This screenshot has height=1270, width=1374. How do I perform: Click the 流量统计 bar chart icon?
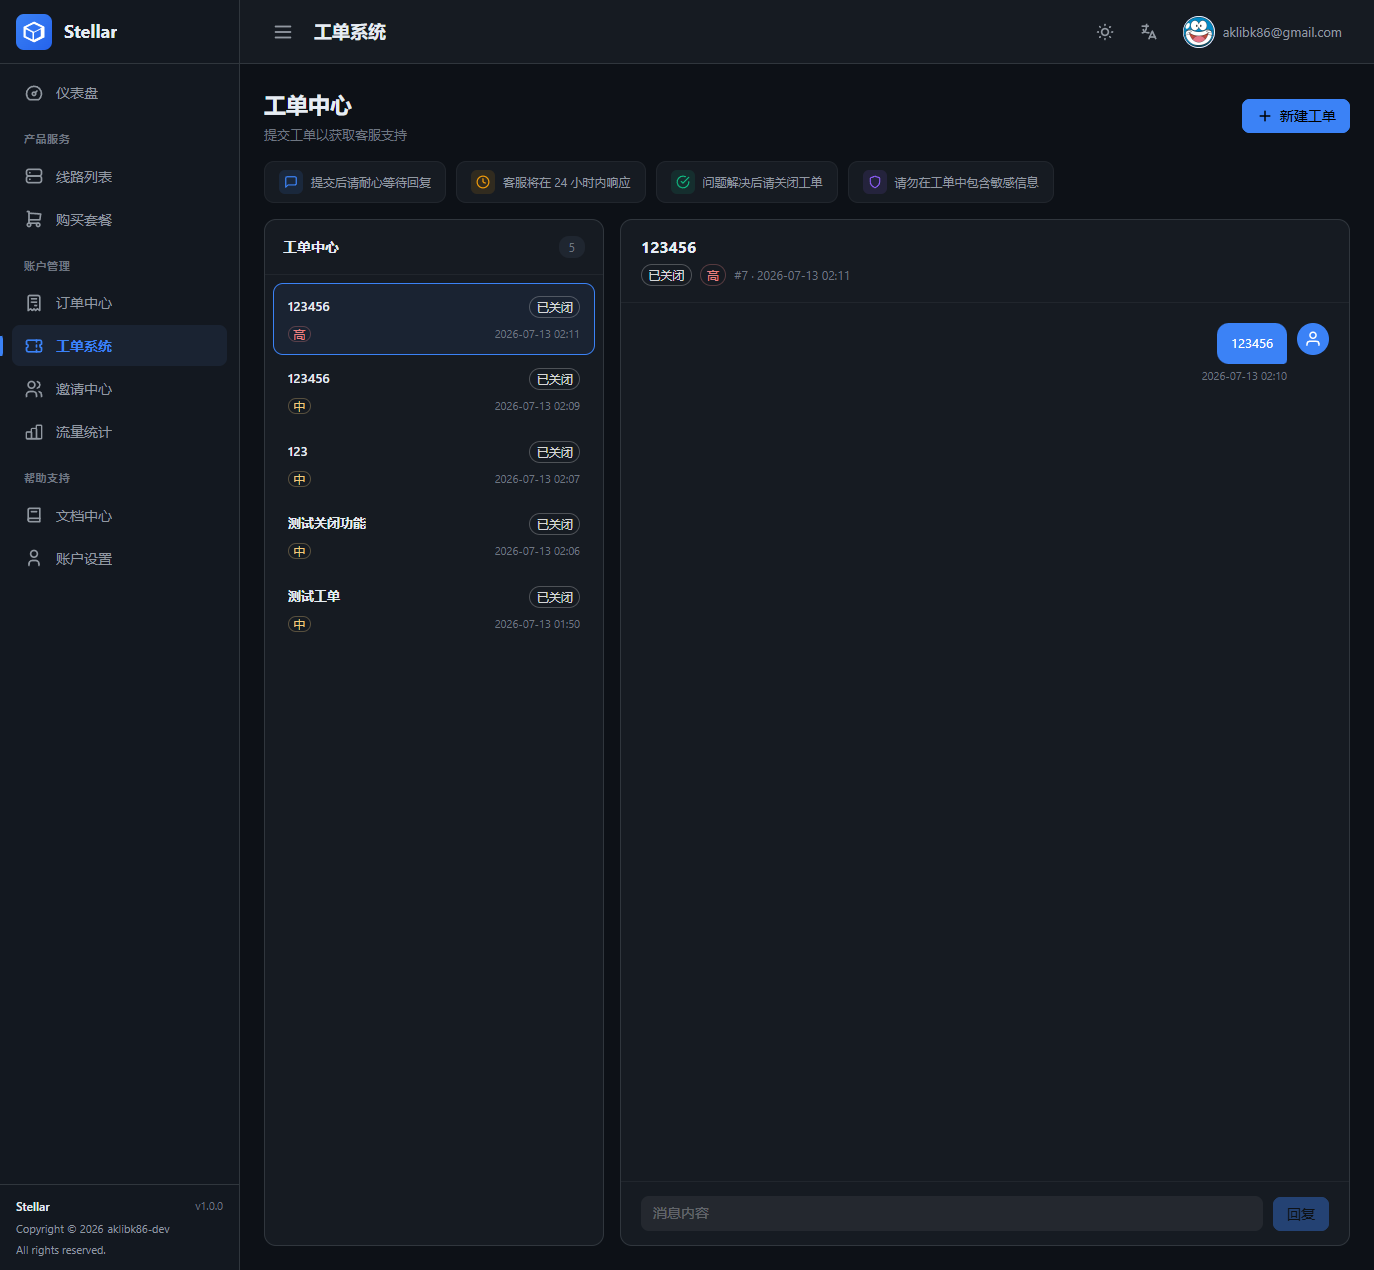click(34, 432)
